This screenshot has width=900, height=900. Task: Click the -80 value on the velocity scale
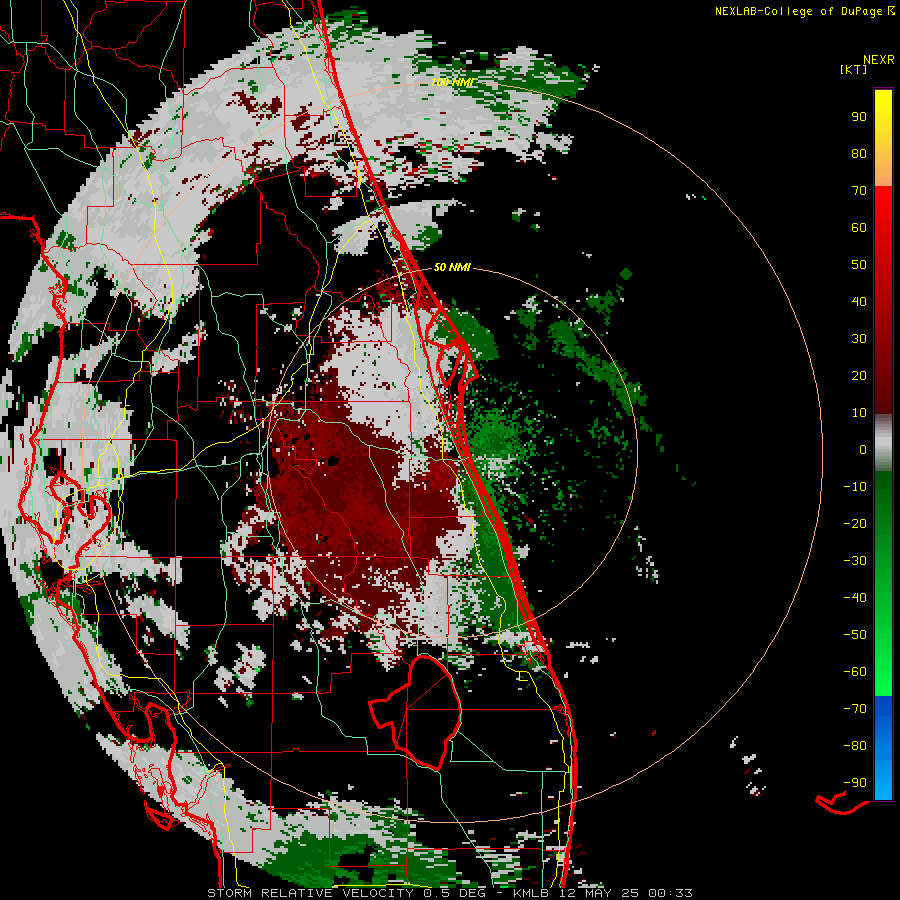855,746
